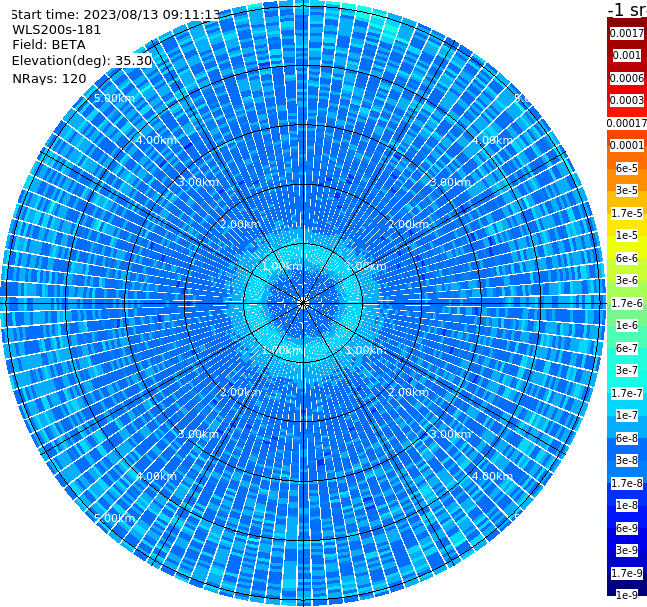Click the 0.0003 colorbar tick label
647x607 pixels.
click(x=627, y=100)
